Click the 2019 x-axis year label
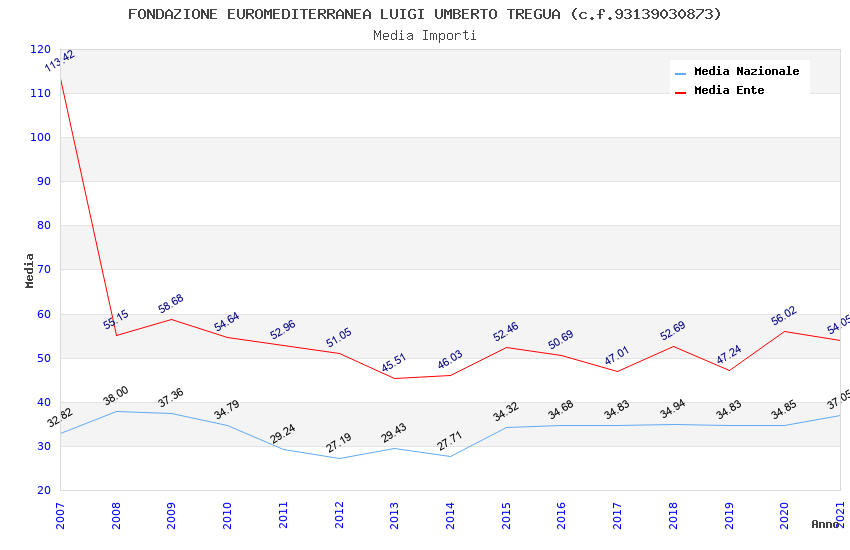 pos(729,516)
